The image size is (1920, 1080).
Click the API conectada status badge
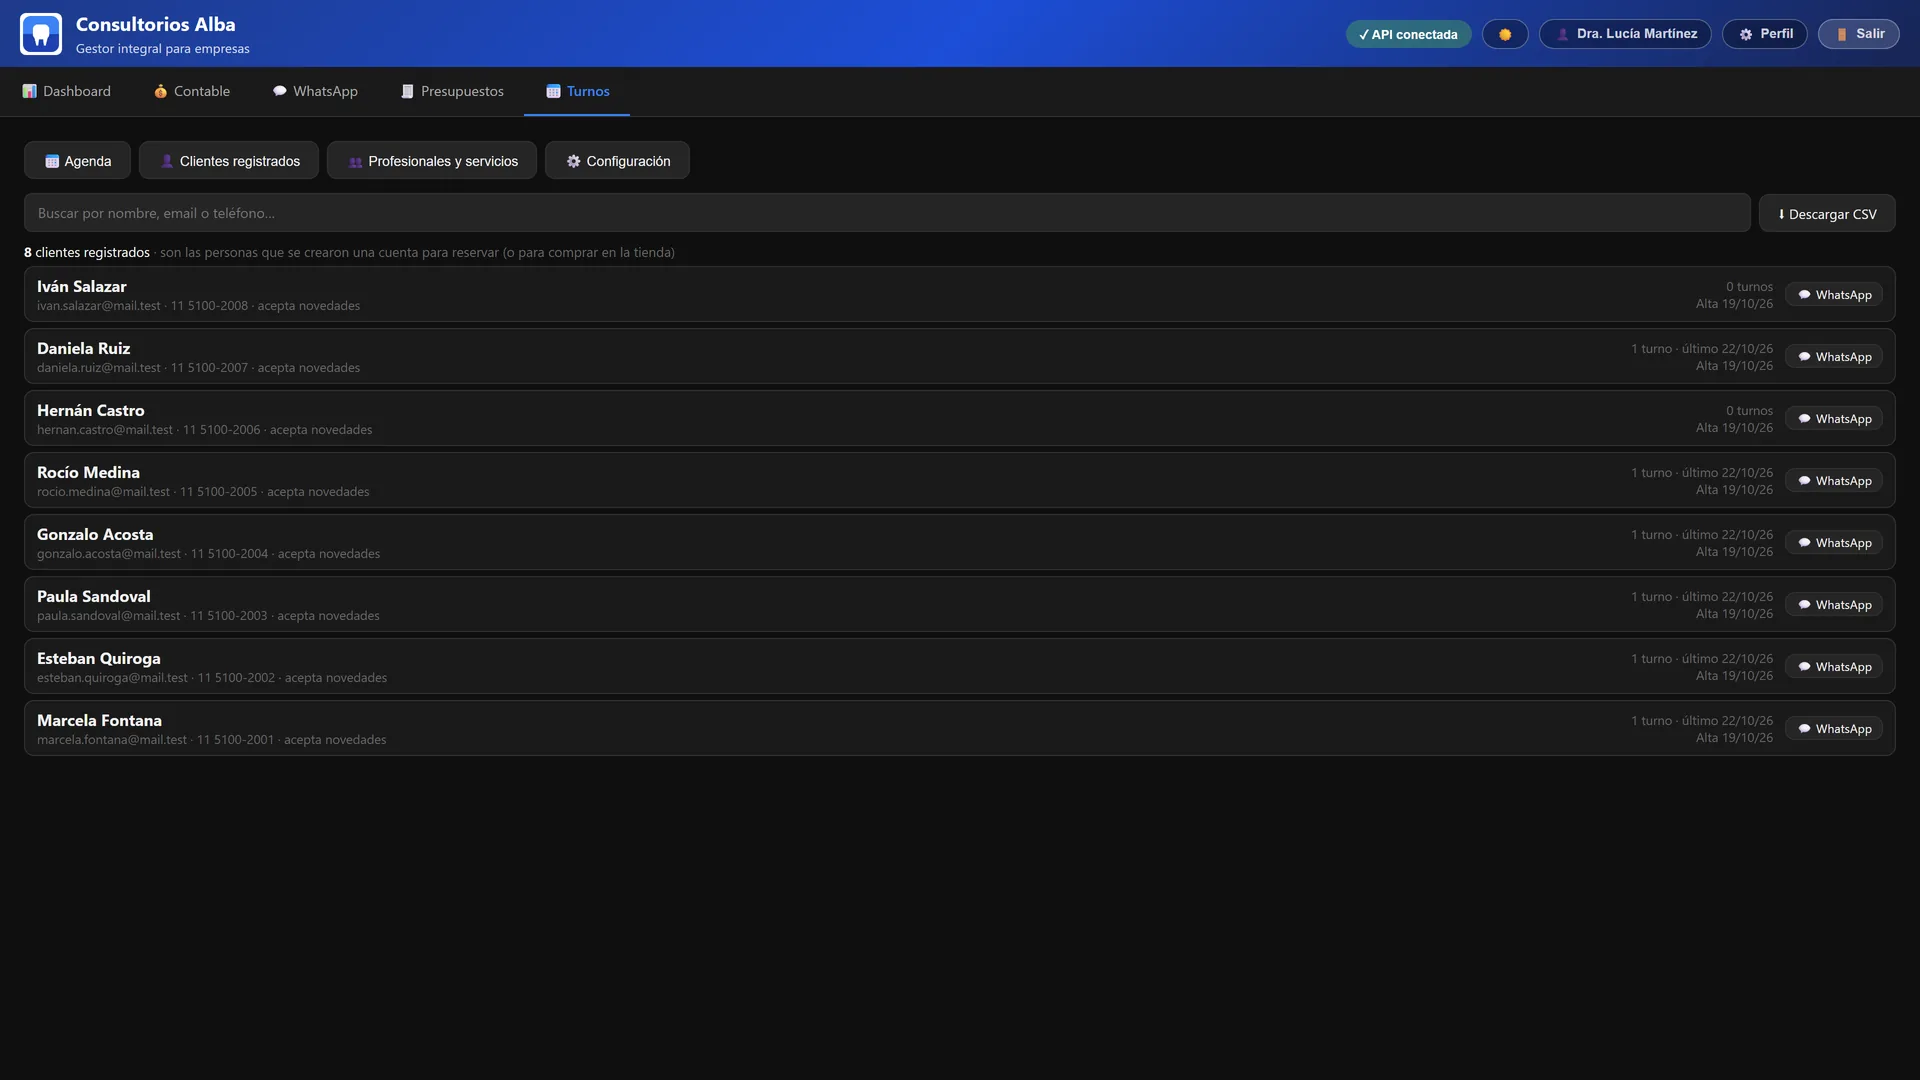(x=1408, y=34)
